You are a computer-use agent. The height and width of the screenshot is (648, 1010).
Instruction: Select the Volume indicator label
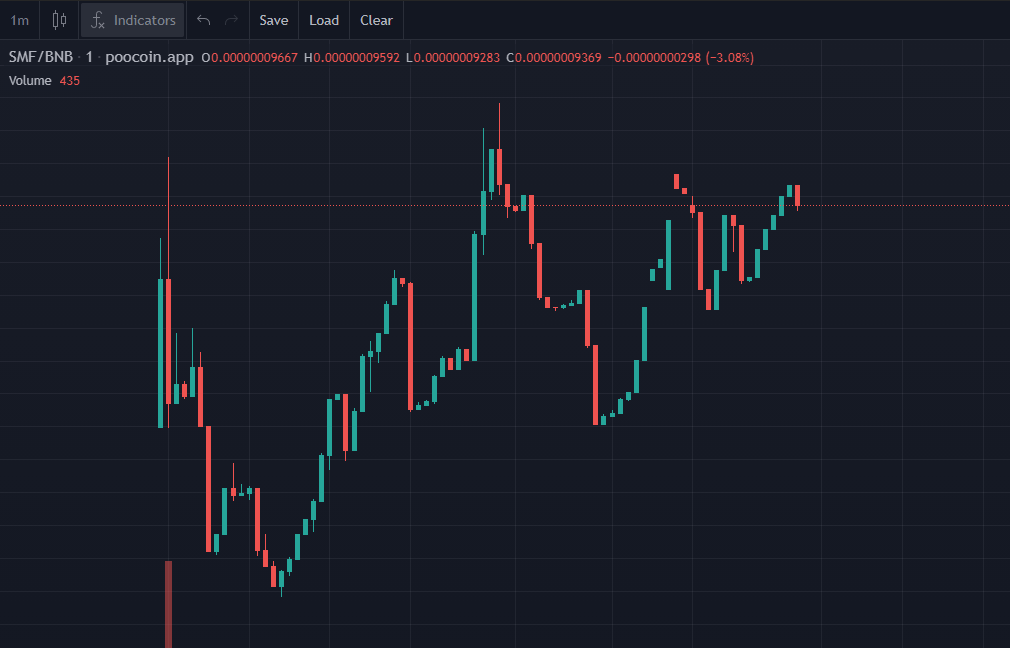30,81
